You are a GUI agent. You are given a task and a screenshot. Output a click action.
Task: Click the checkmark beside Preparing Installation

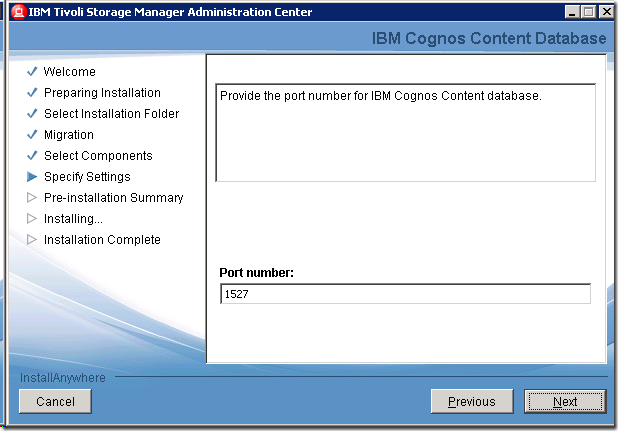point(32,93)
